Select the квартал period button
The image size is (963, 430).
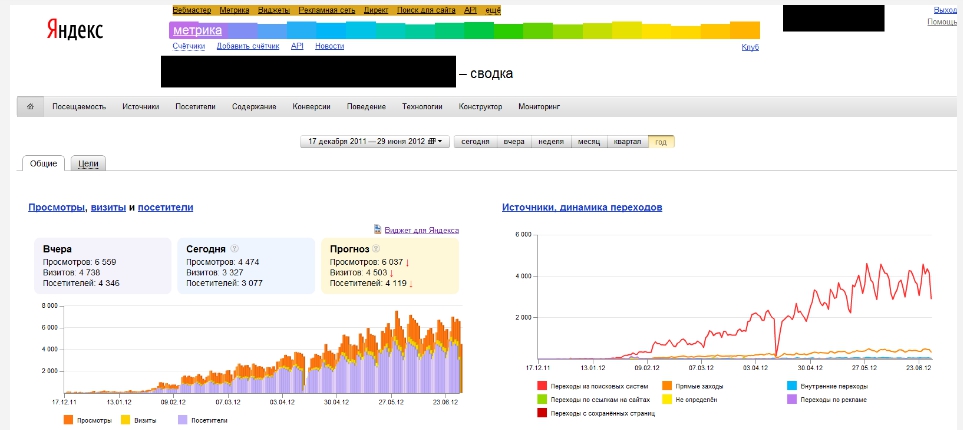point(628,142)
